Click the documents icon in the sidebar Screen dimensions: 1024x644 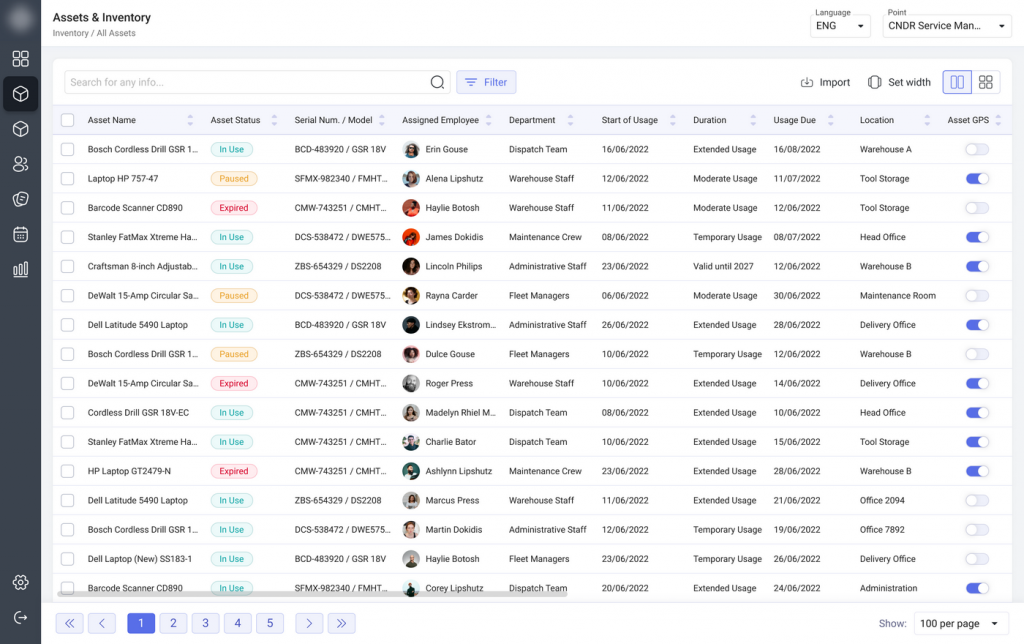(x=20, y=199)
